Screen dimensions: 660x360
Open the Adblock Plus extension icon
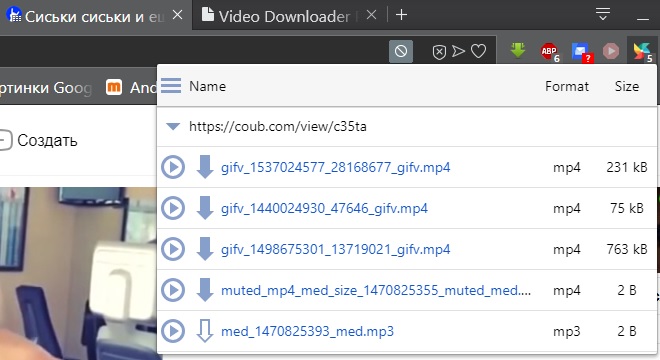click(549, 51)
